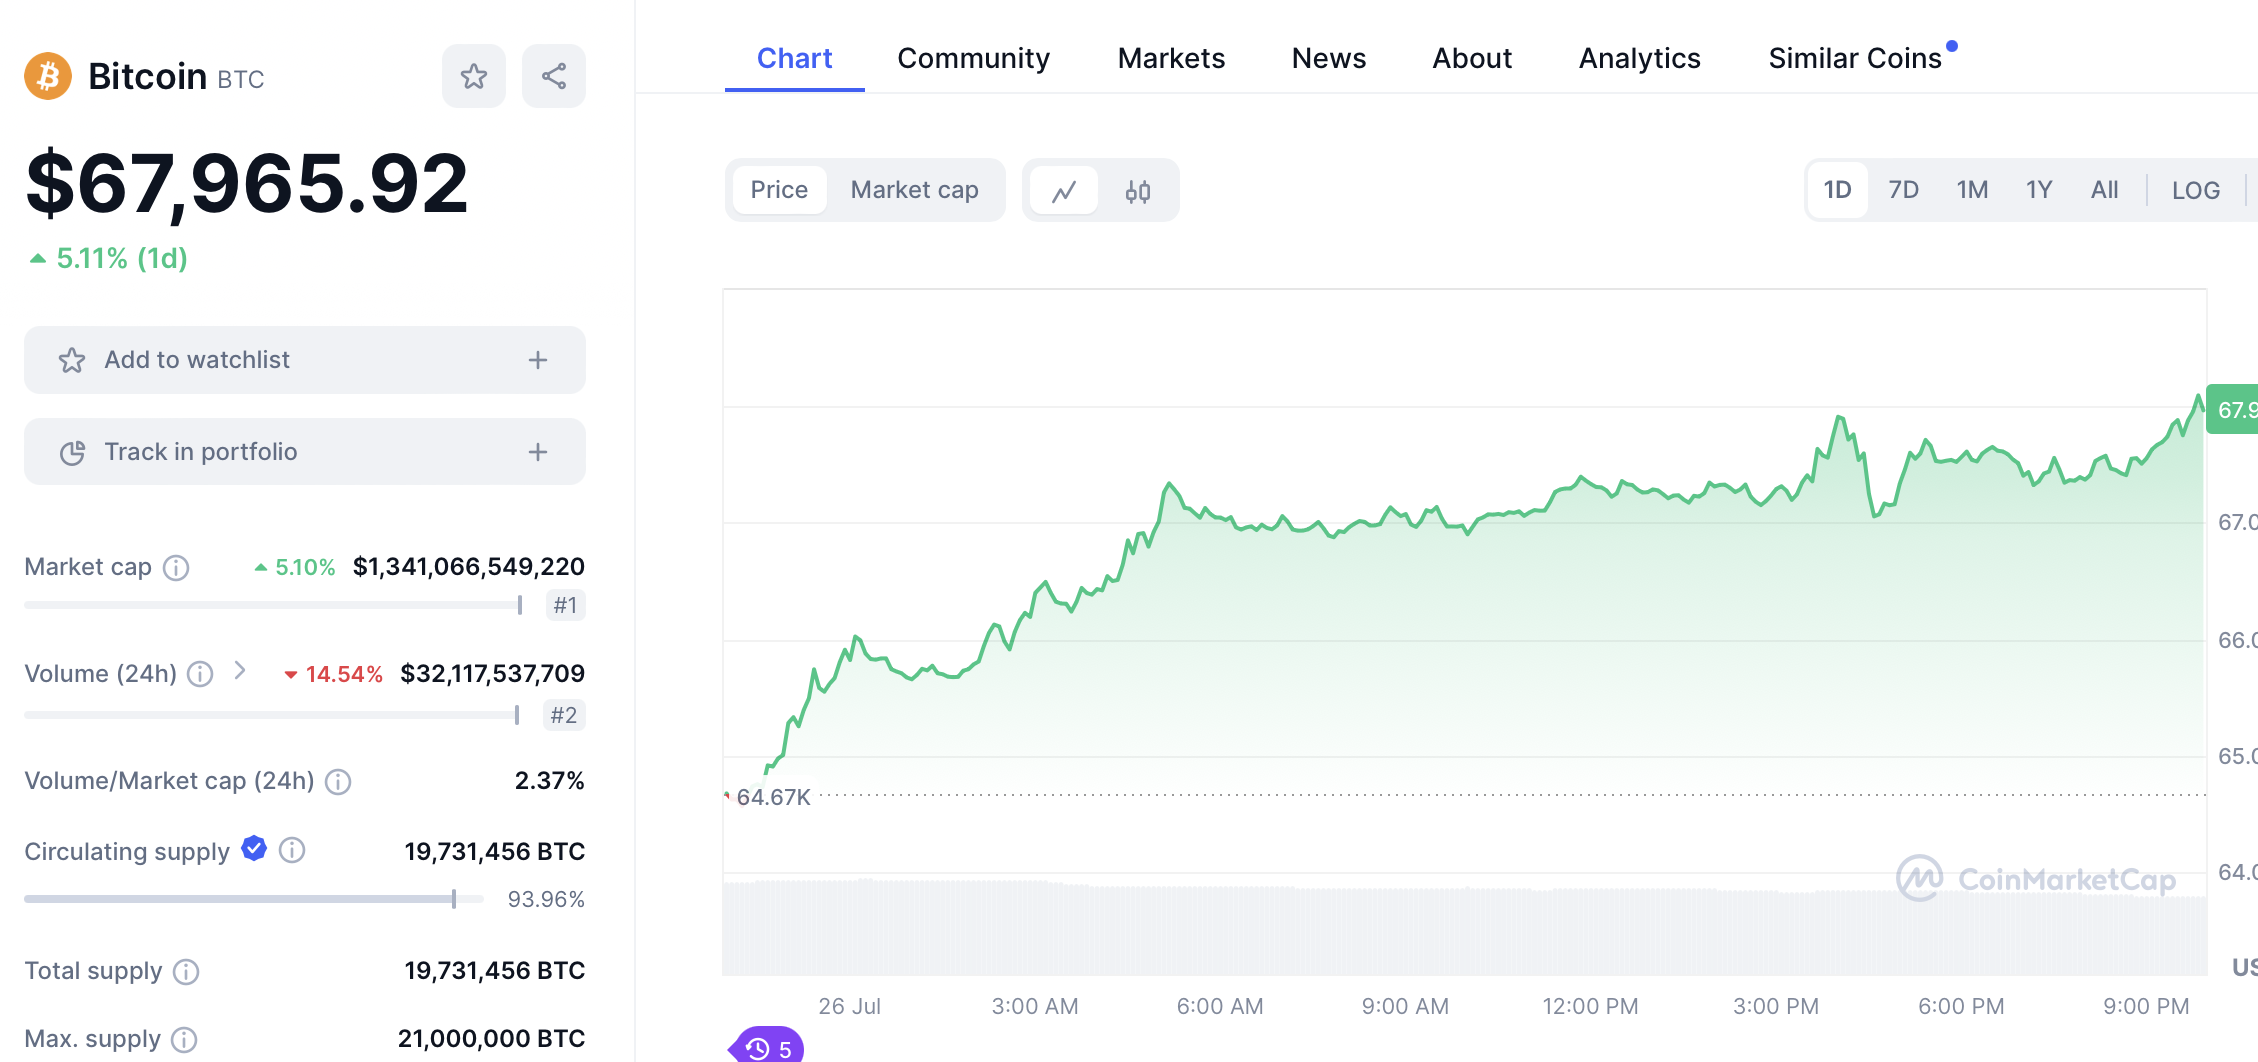The height and width of the screenshot is (1062, 2258).
Task: Select the 7D time range
Action: [x=1902, y=190]
